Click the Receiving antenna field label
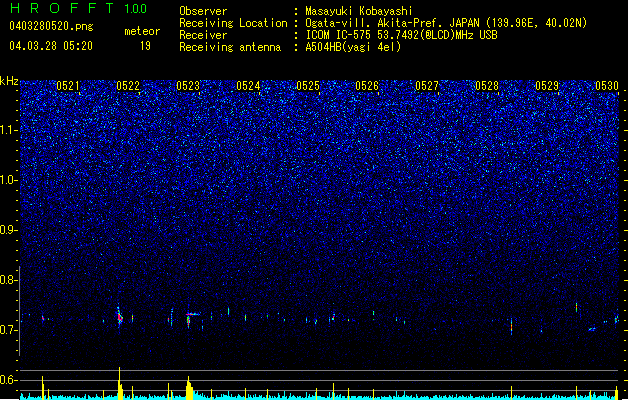The image size is (629, 400). tap(230, 47)
